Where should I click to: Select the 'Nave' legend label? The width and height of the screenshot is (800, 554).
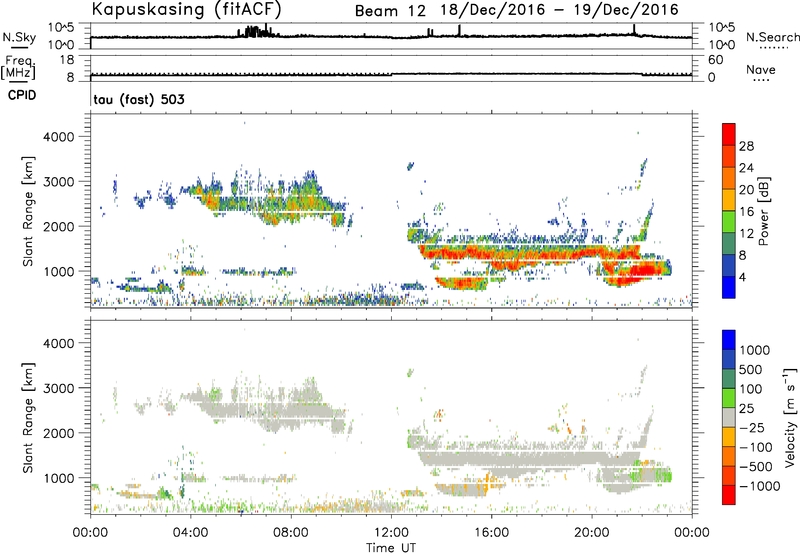point(761,69)
